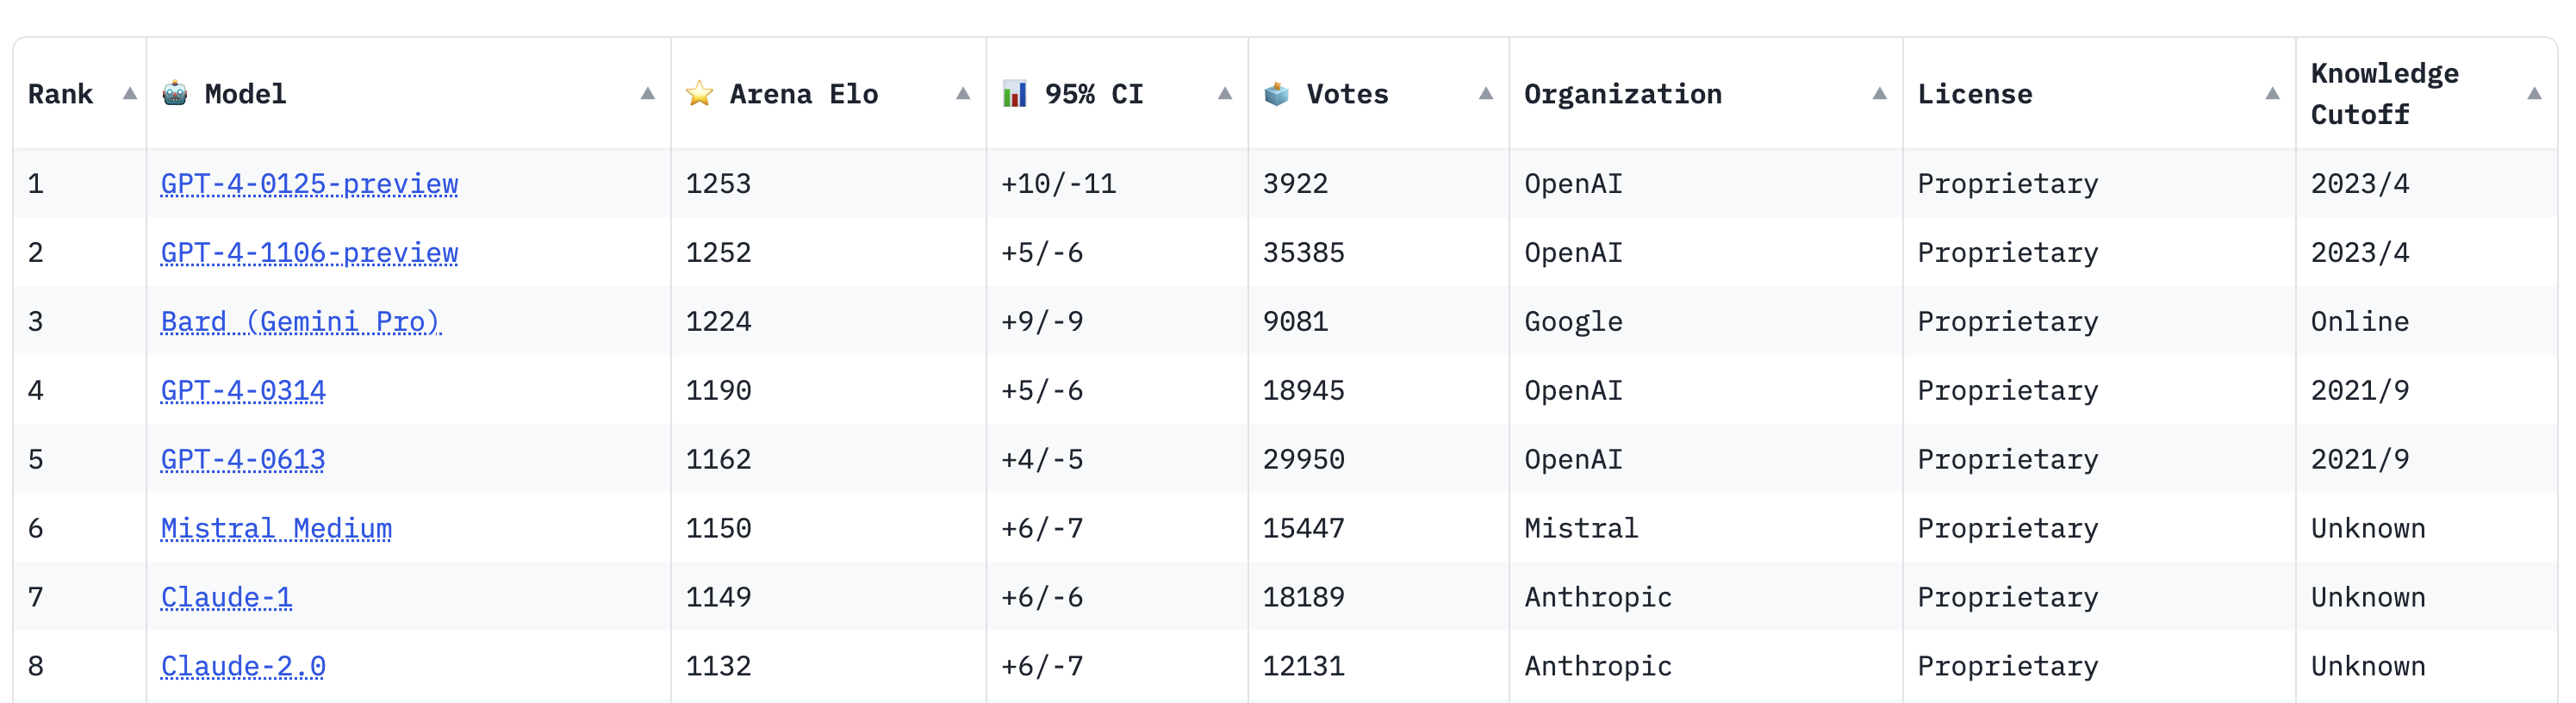Viewport: 2576px width, 703px height.
Task: Click the star icon next to Arena Elo
Action: [x=698, y=94]
